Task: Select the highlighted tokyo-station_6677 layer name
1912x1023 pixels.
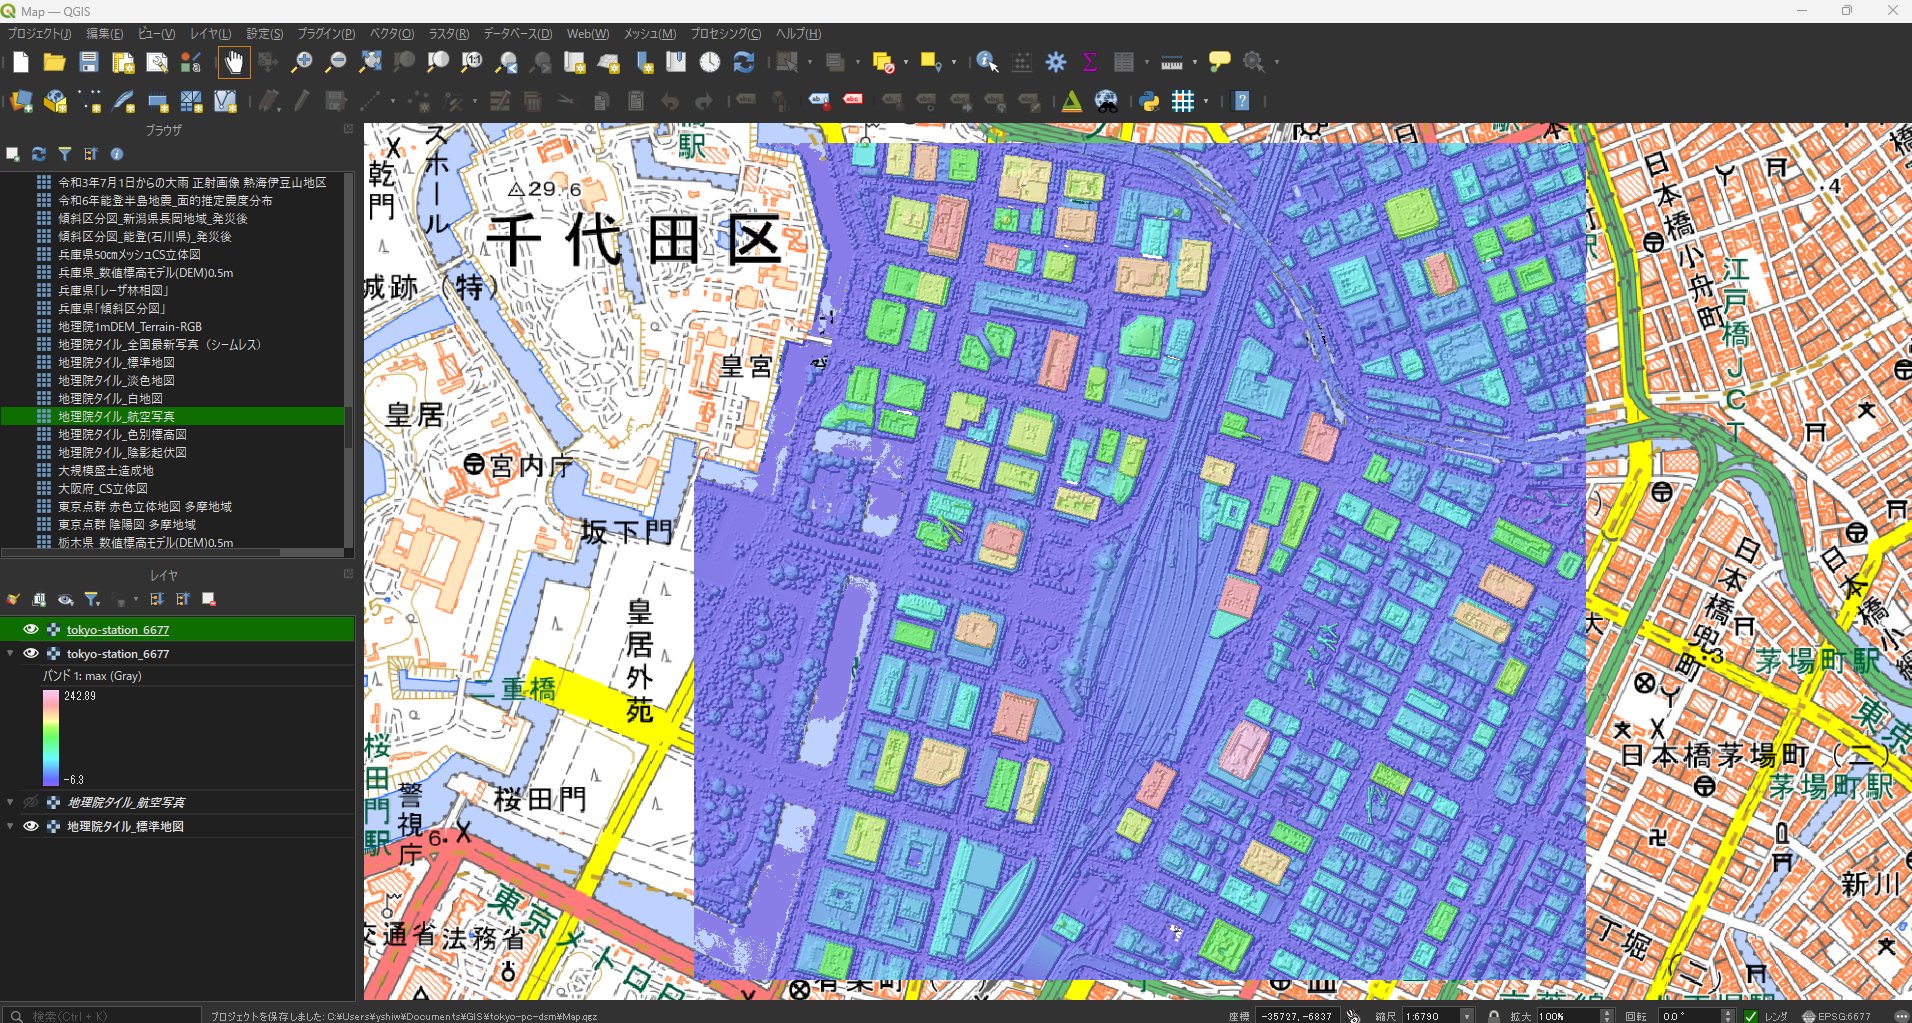Action: coord(118,629)
